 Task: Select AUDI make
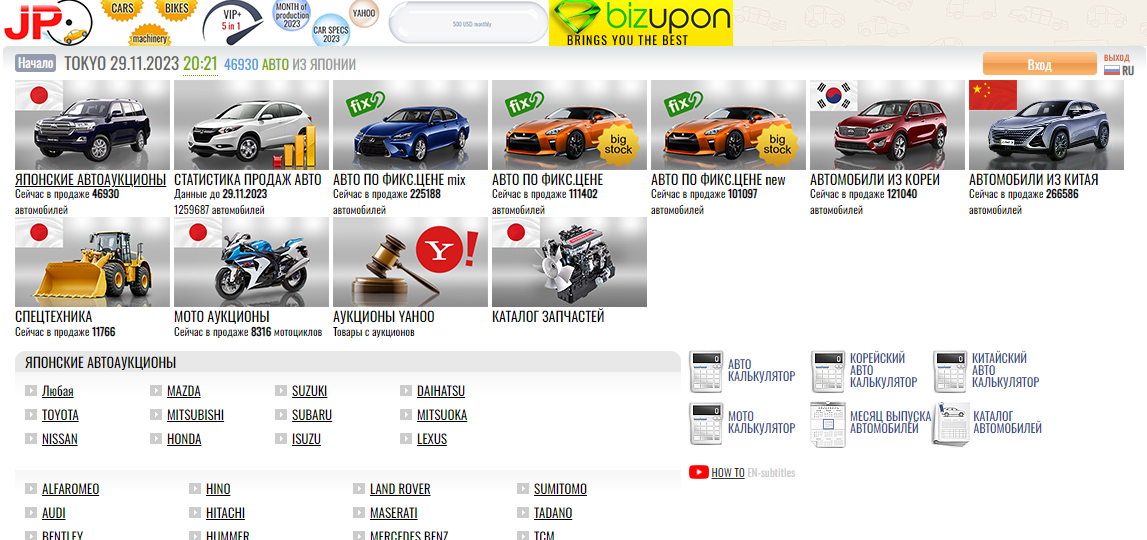pos(53,513)
